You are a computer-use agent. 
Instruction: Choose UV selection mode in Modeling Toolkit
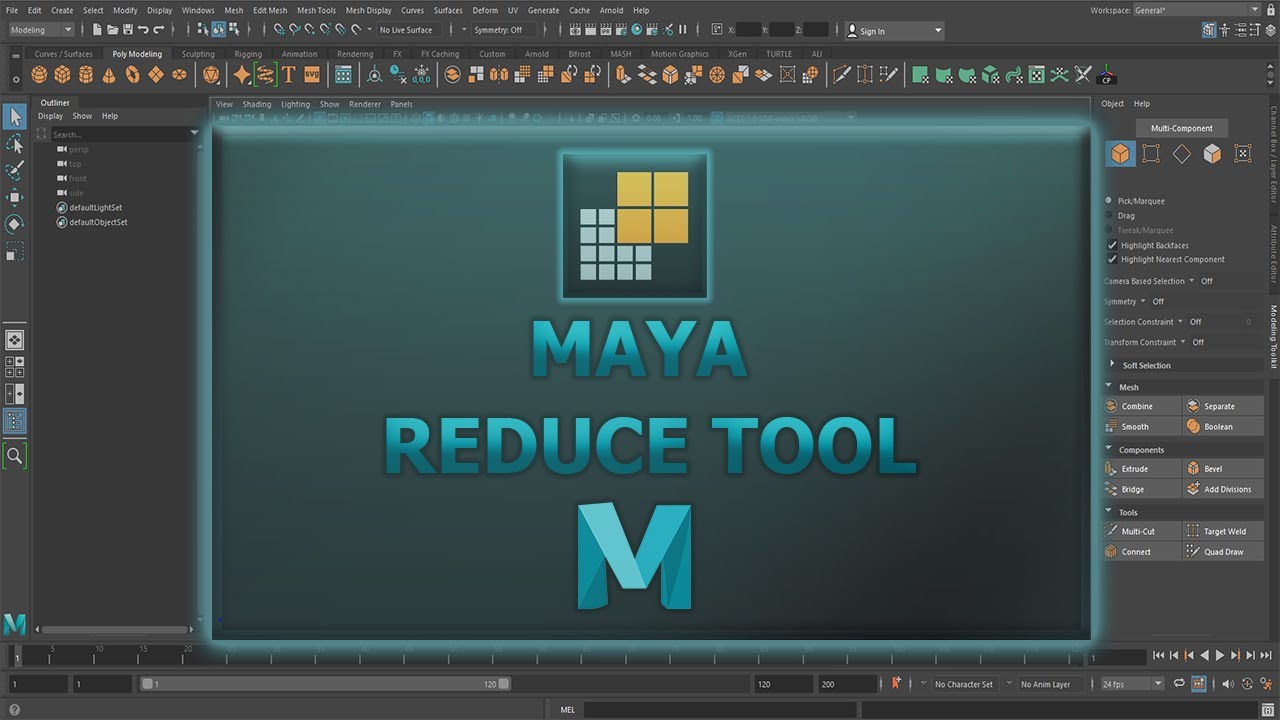point(1243,154)
